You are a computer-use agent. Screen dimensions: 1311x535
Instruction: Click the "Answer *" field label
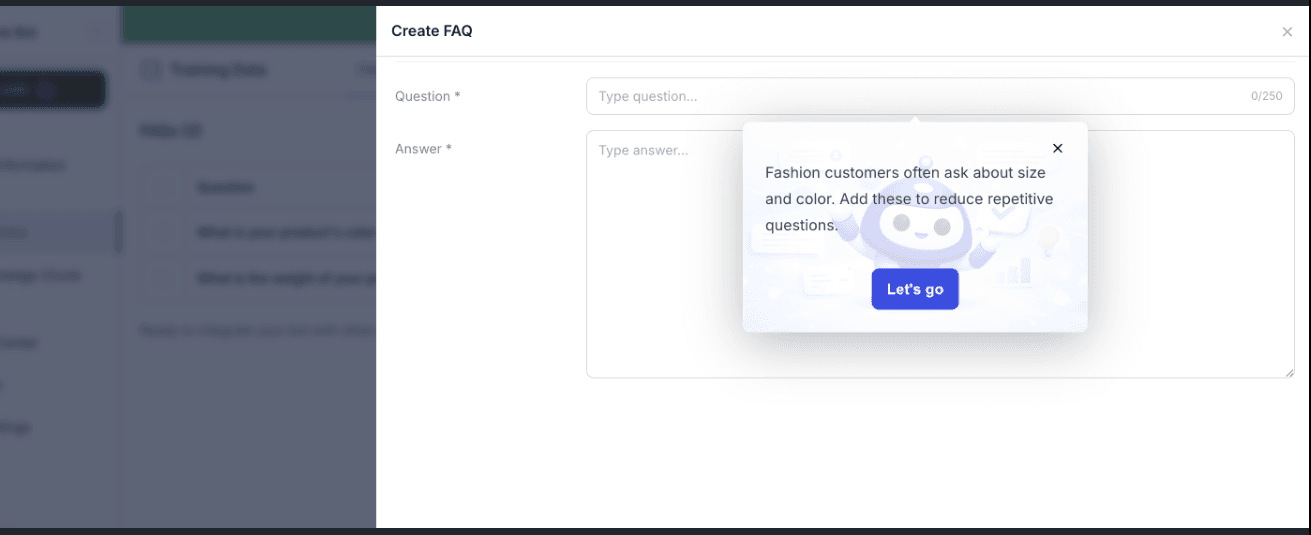pos(423,149)
